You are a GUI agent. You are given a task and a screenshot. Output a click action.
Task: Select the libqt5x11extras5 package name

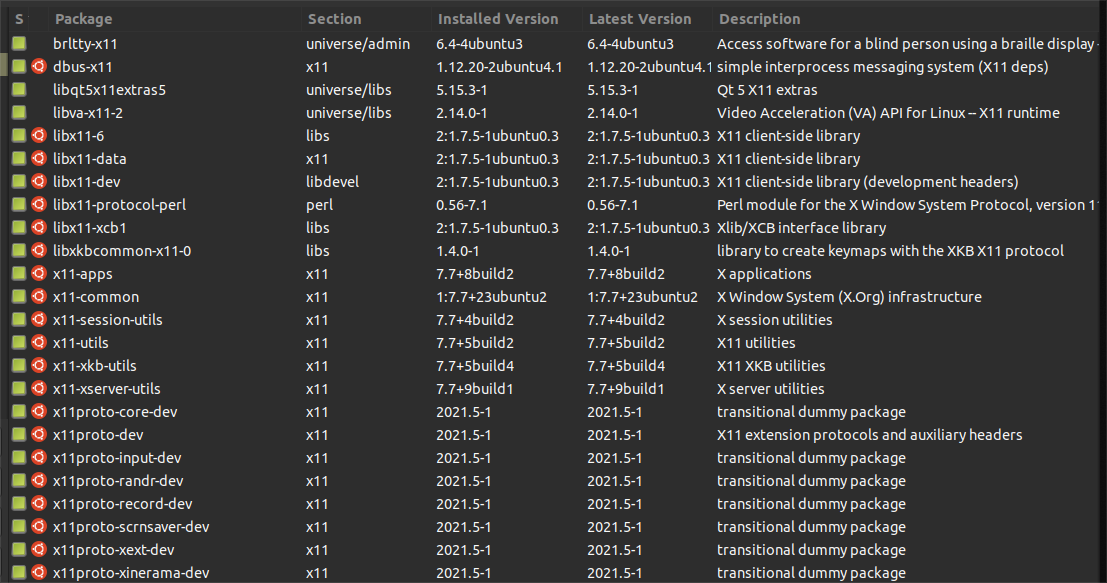pyautogui.click(x=109, y=90)
